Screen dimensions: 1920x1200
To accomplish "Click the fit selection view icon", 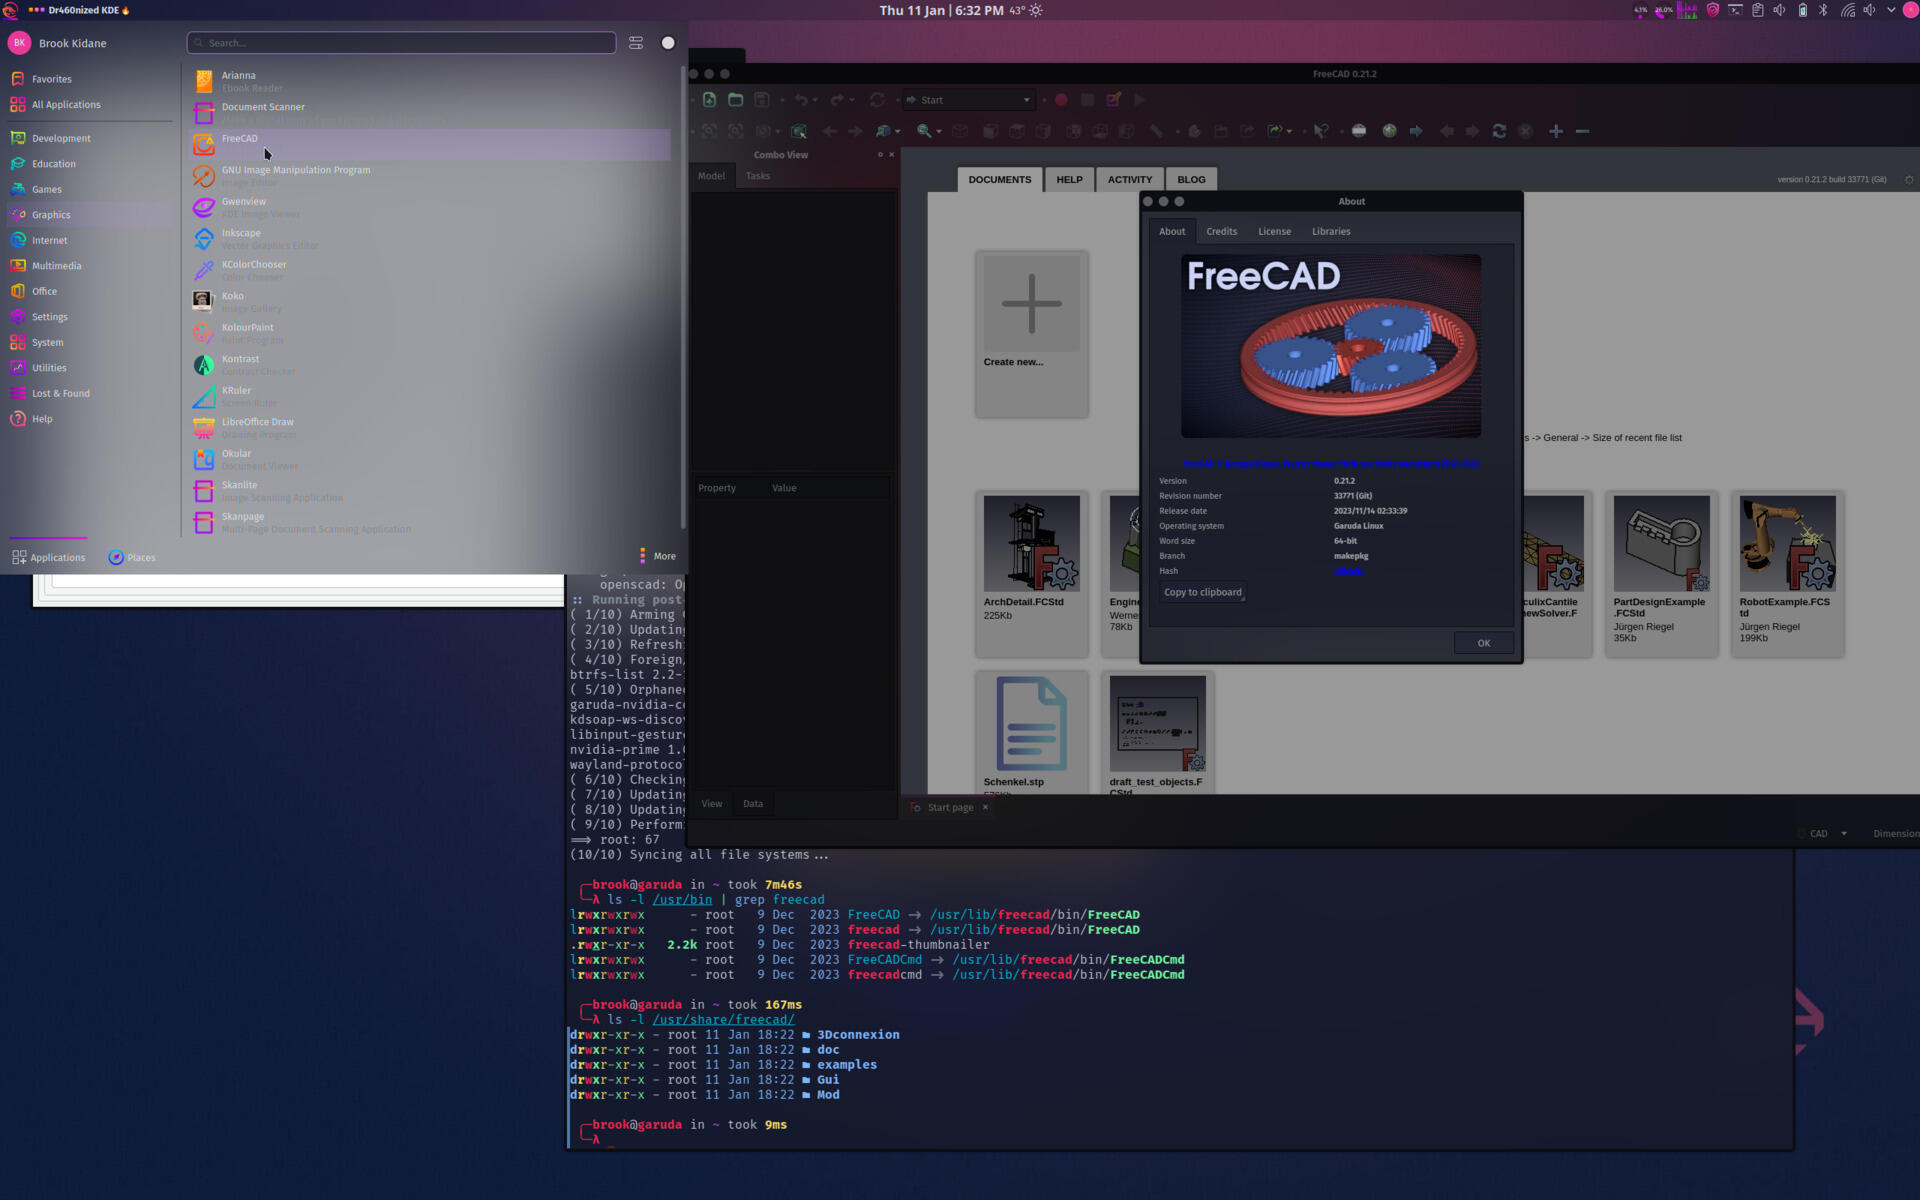I will coord(735,131).
